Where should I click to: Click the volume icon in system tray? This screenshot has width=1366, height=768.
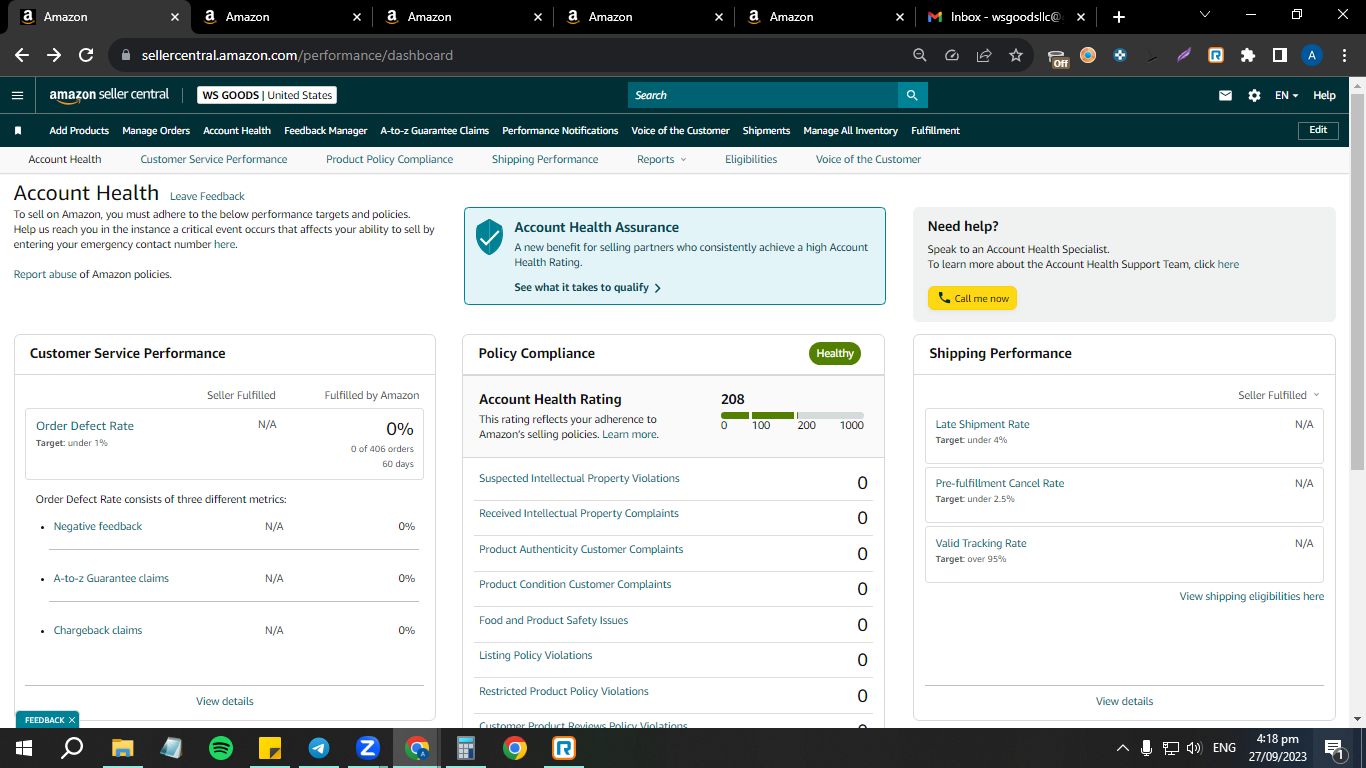(1194, 747)
